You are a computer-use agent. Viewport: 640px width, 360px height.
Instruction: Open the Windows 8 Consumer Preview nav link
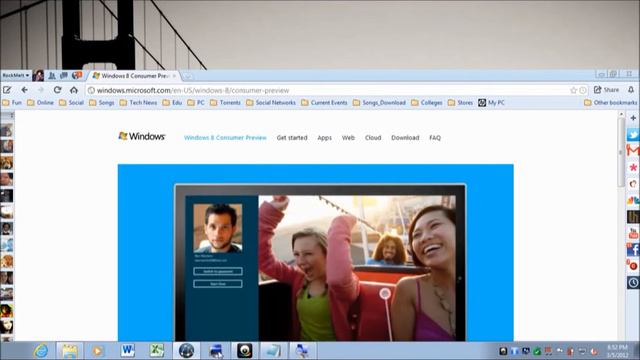coord(225,138)
